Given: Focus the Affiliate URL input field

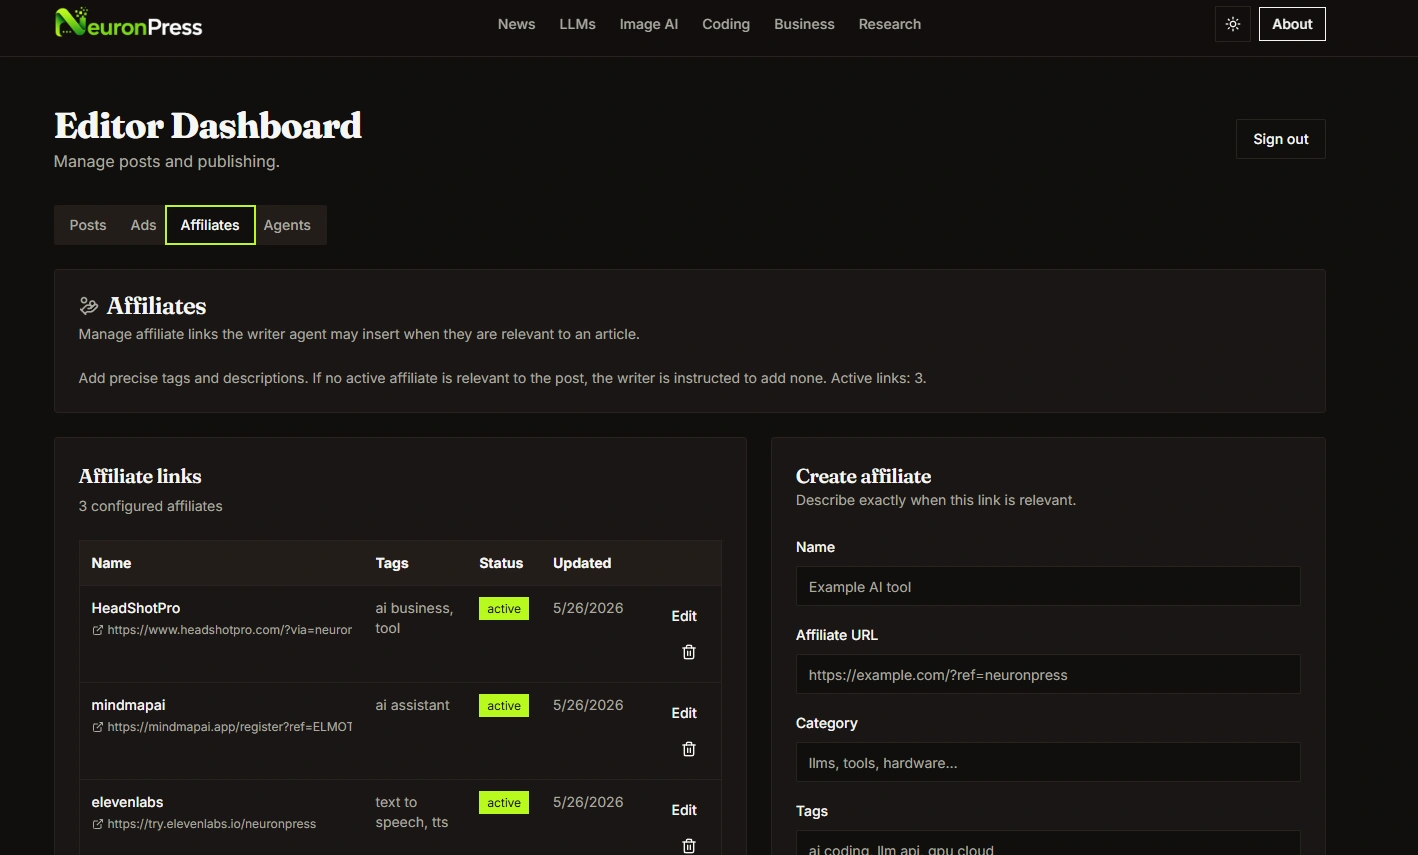Looking at the screenshot, I should [1048, 674].
